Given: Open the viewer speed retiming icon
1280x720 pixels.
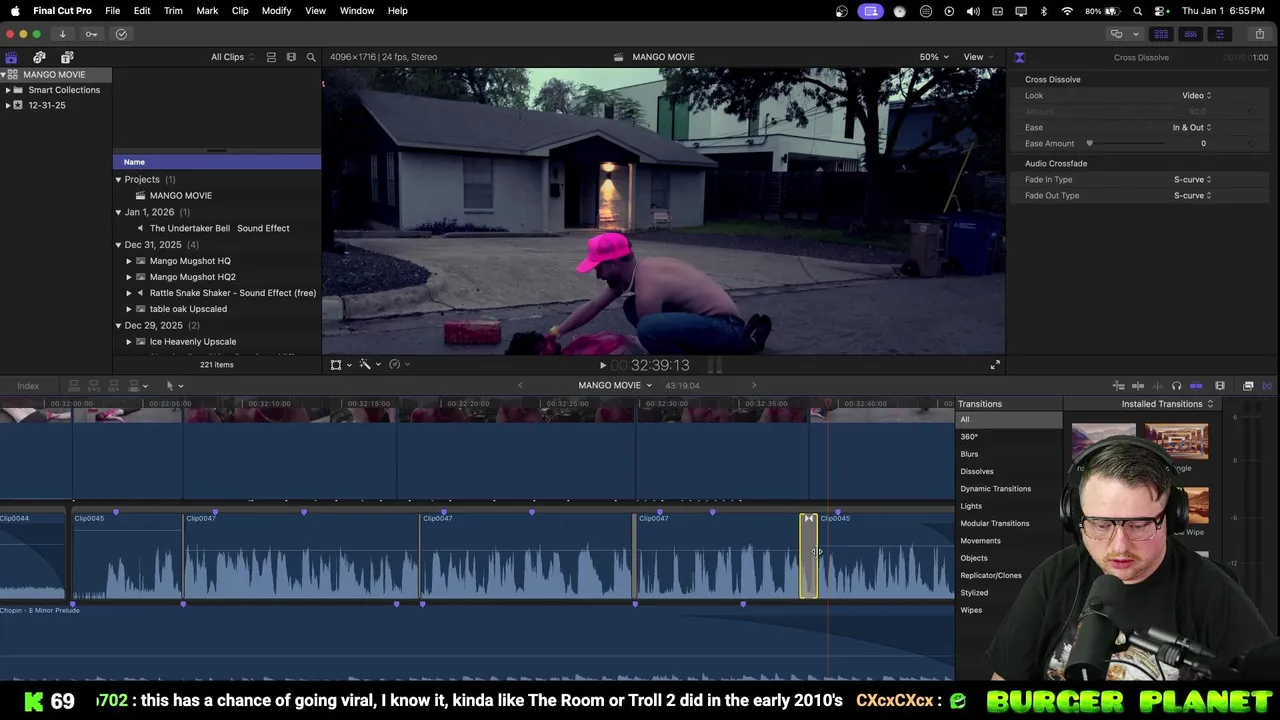Looking at the screenshot, I should 395,365.
